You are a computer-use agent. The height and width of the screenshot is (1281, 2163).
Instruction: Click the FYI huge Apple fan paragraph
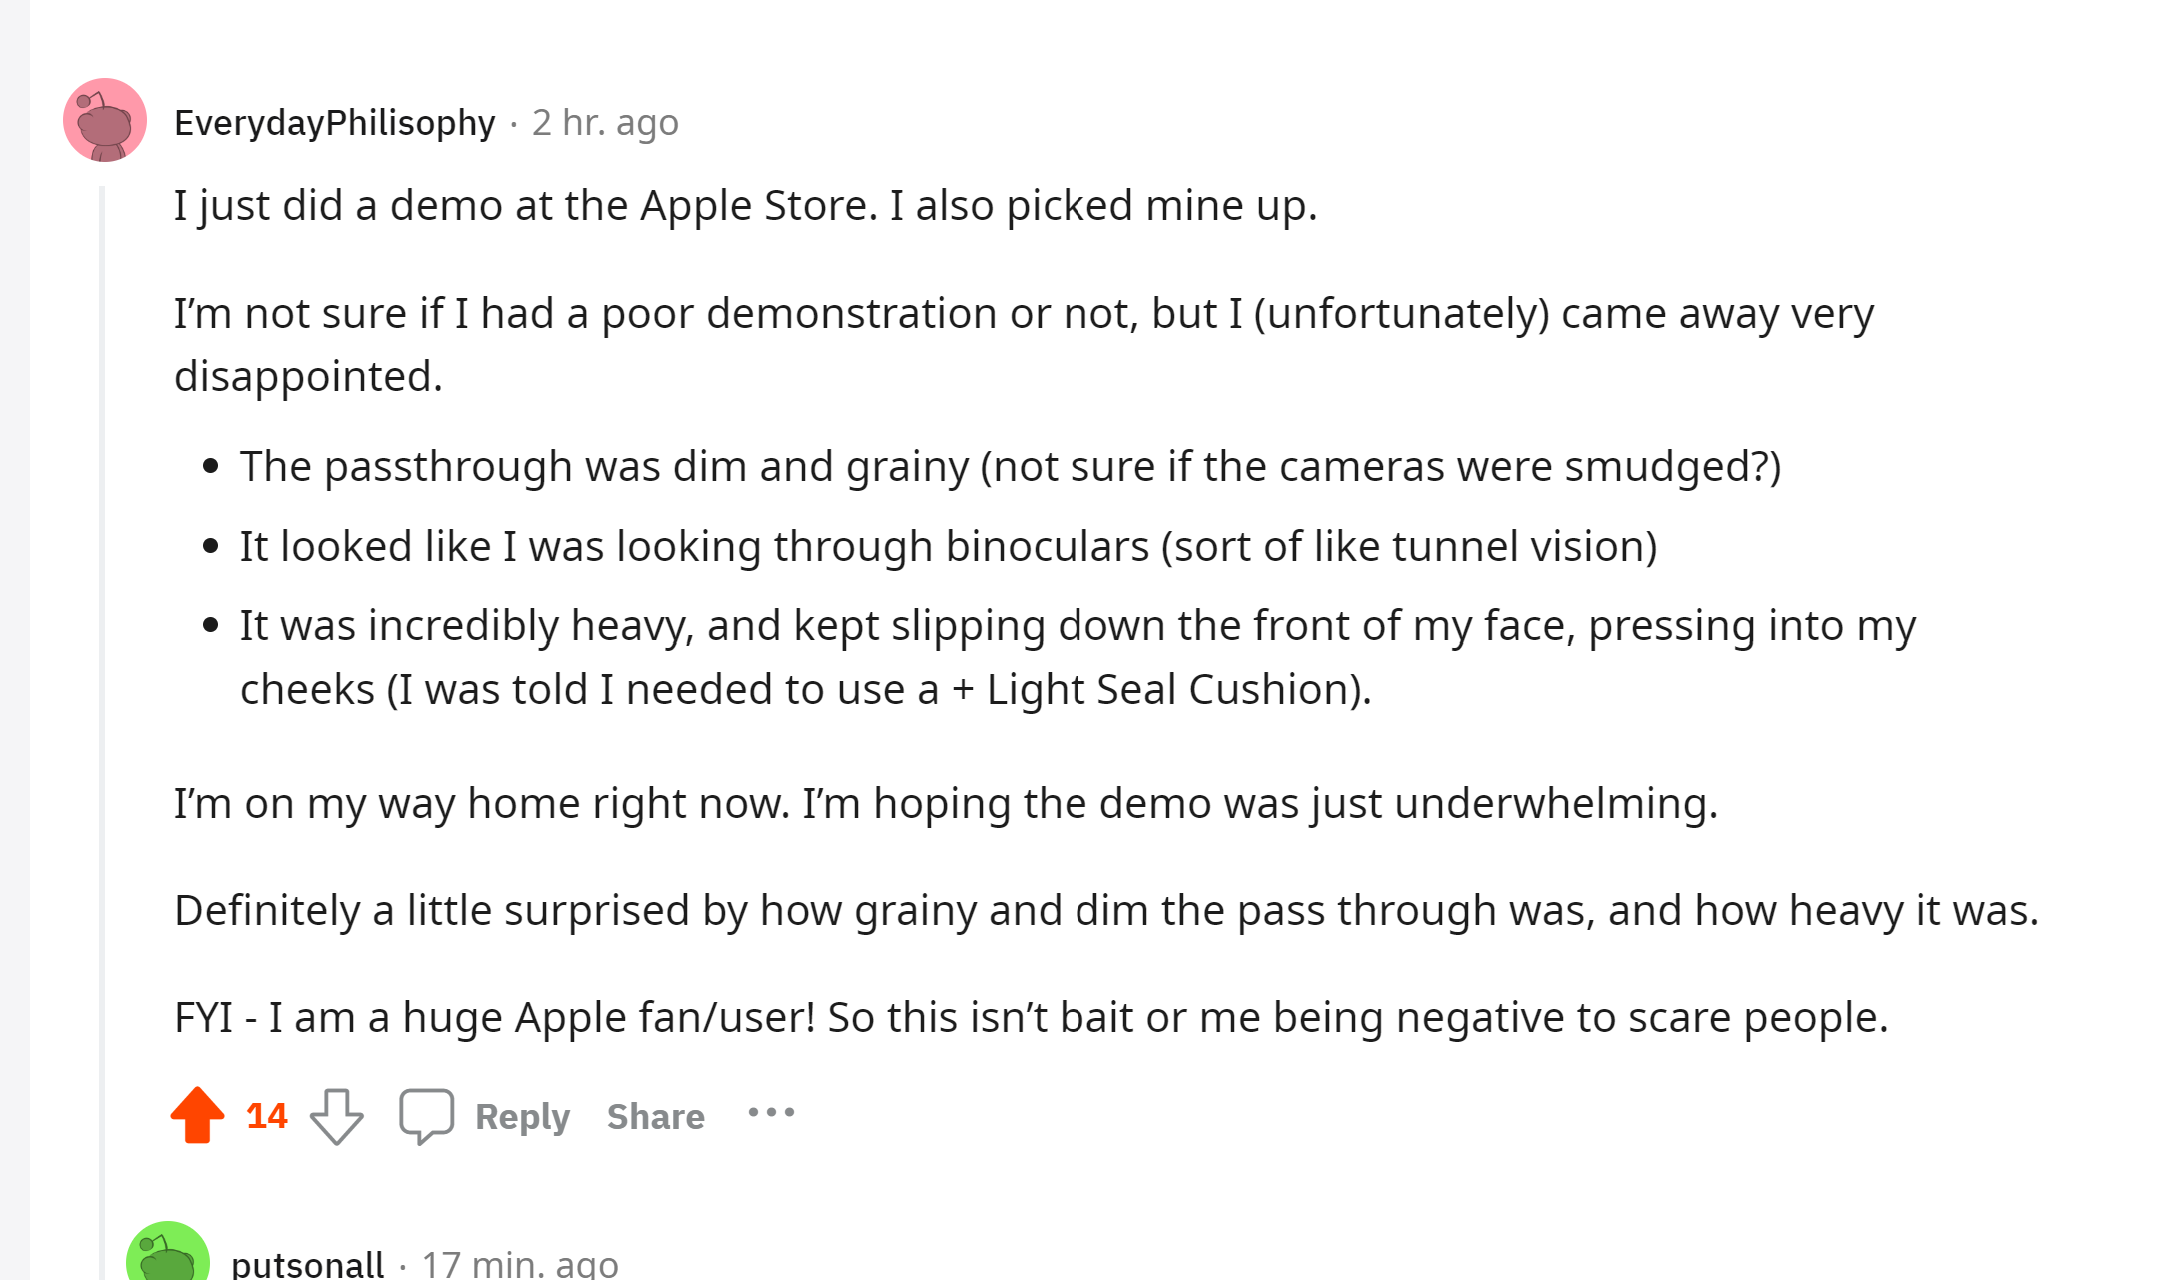point(1030,1017)
